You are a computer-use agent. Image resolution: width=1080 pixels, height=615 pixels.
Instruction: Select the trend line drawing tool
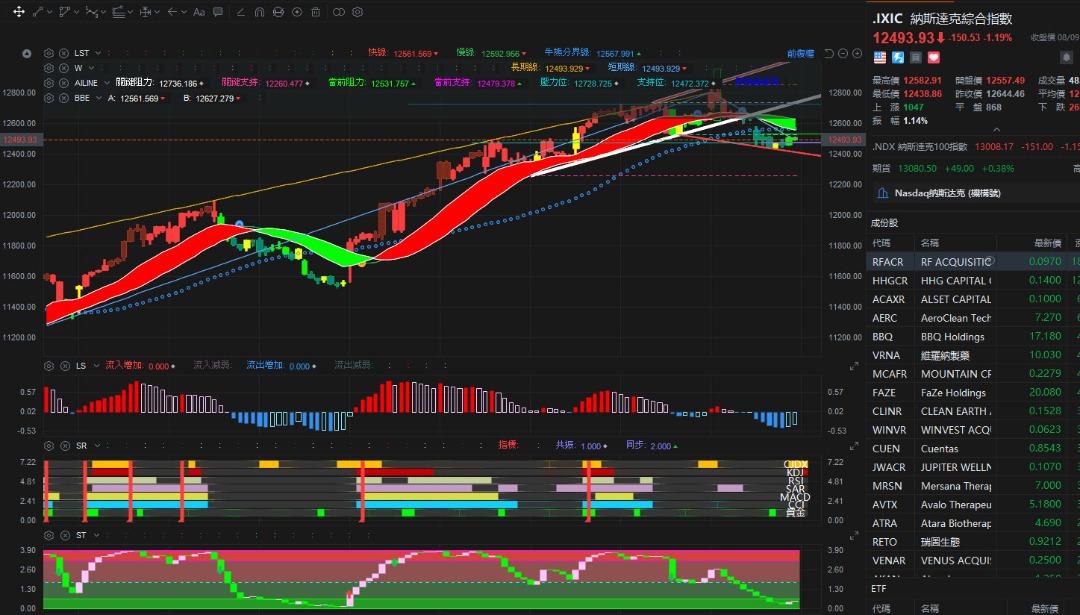click(39, 12)
